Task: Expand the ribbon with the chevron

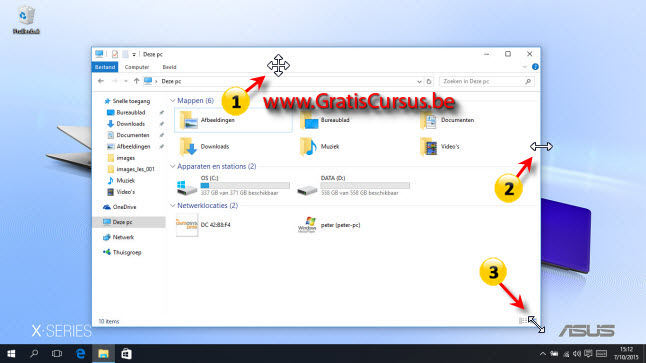Action: [x=524, y=67]
